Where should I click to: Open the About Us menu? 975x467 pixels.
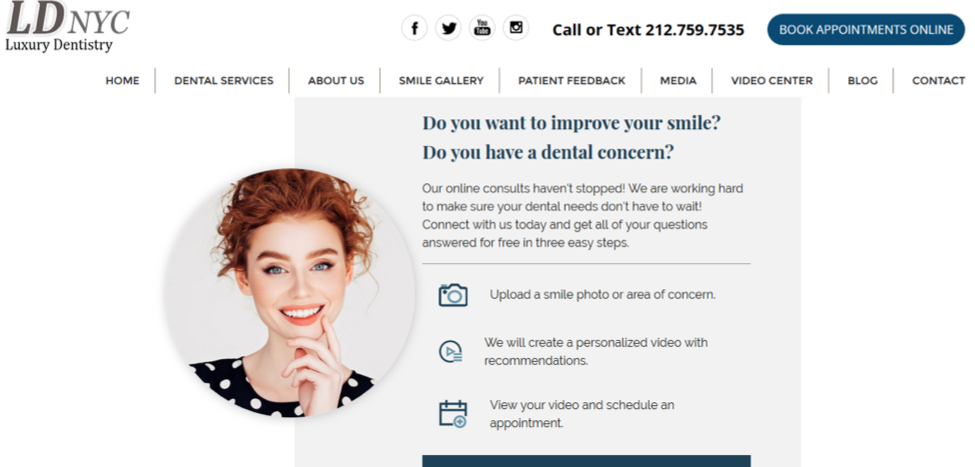click(x=336, y=81)
